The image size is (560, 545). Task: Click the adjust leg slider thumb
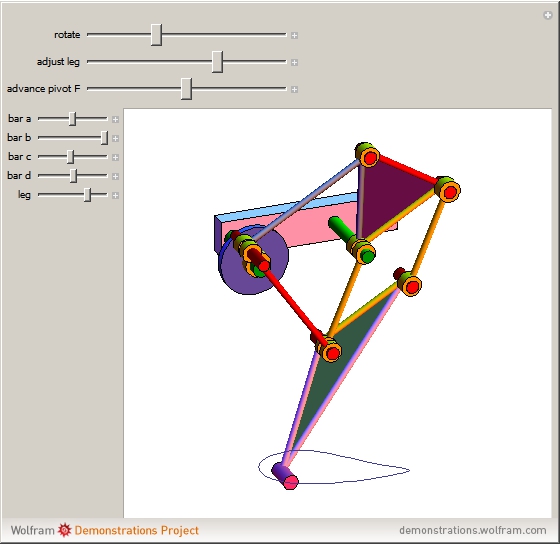(x=217, y=62)
